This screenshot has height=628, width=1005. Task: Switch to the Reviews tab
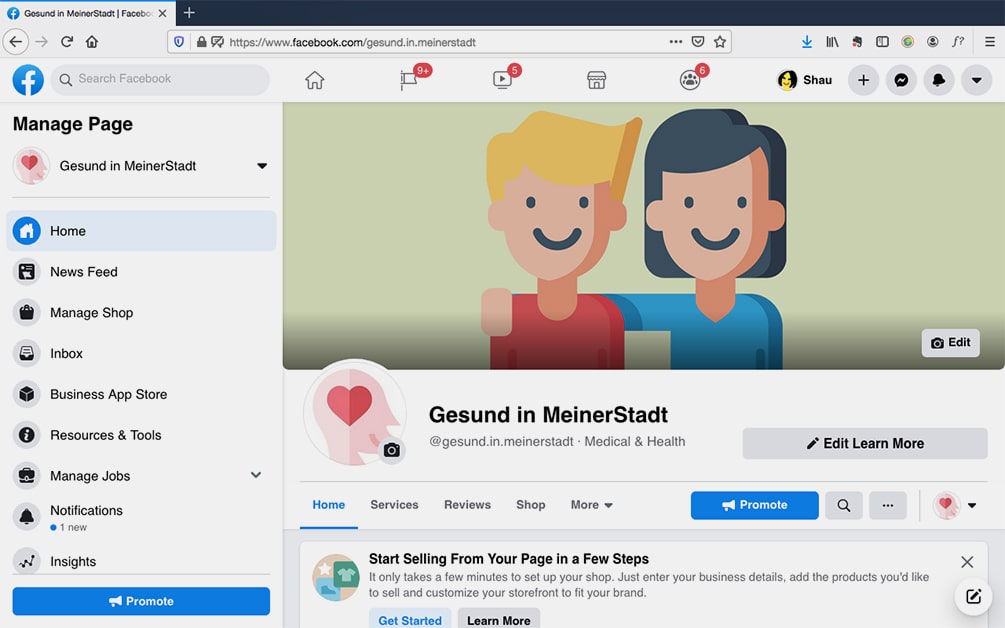[x=467, y=505]
